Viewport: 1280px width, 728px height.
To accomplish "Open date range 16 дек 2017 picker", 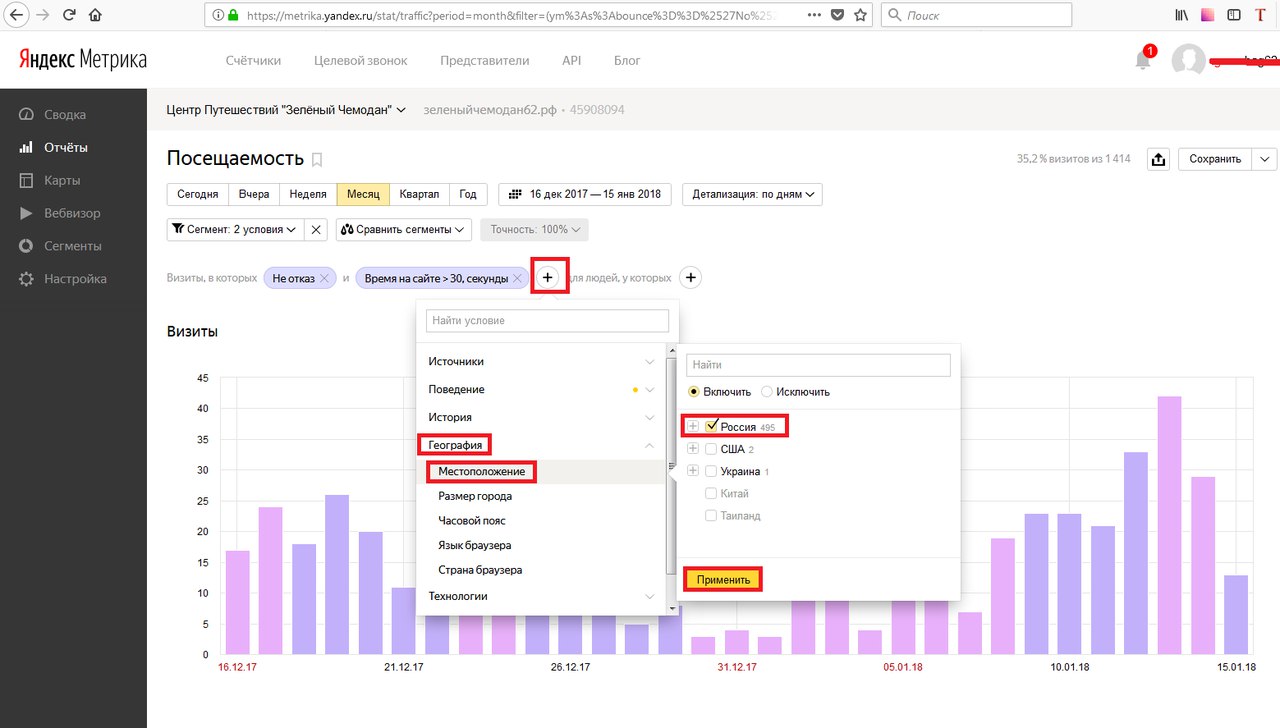I will tap(587, 194).
